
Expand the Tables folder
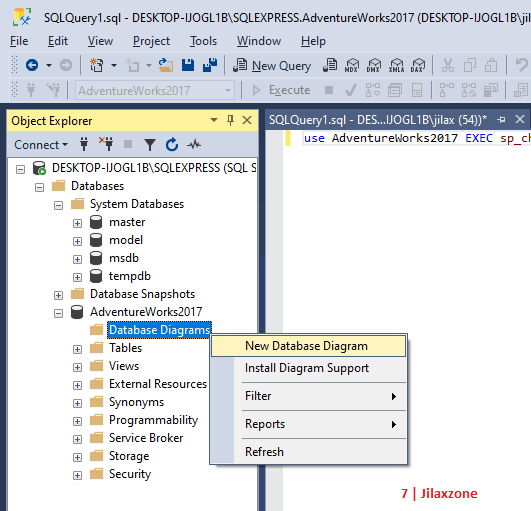[78, 349]
